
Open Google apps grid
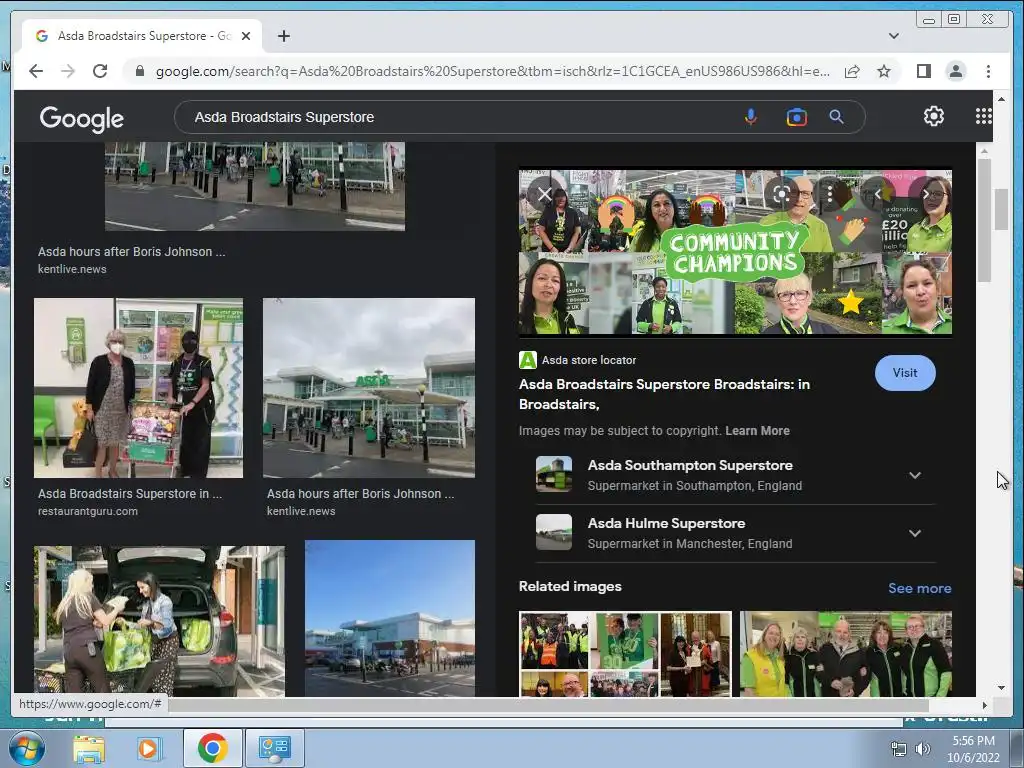tap(984, 116)
